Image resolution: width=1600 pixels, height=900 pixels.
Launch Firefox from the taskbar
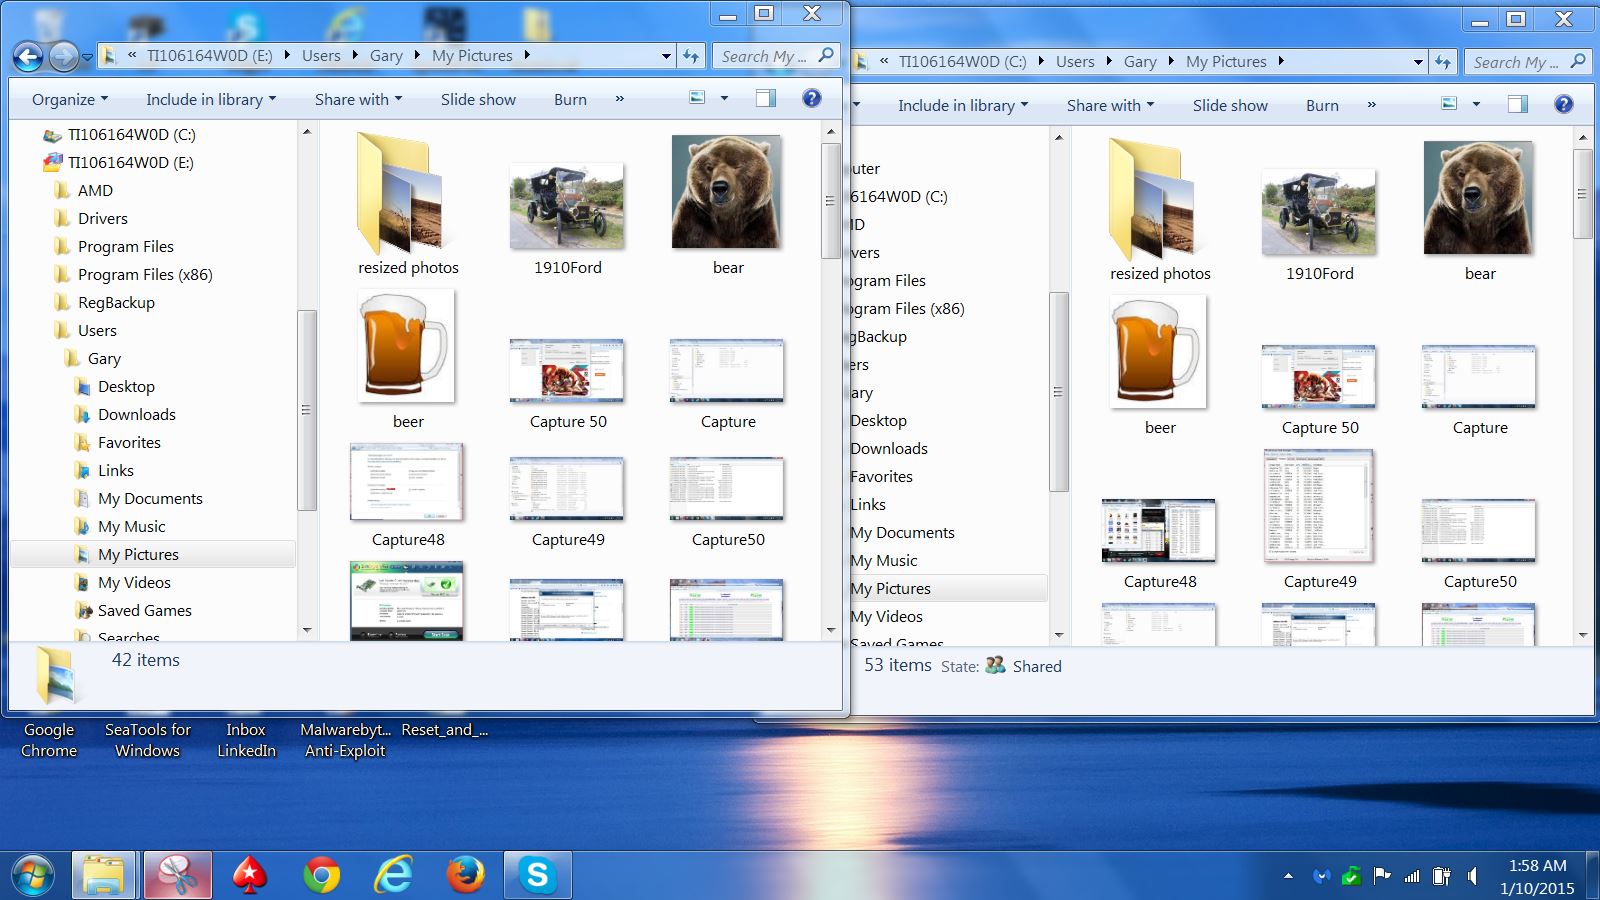(x=465, y=875)
